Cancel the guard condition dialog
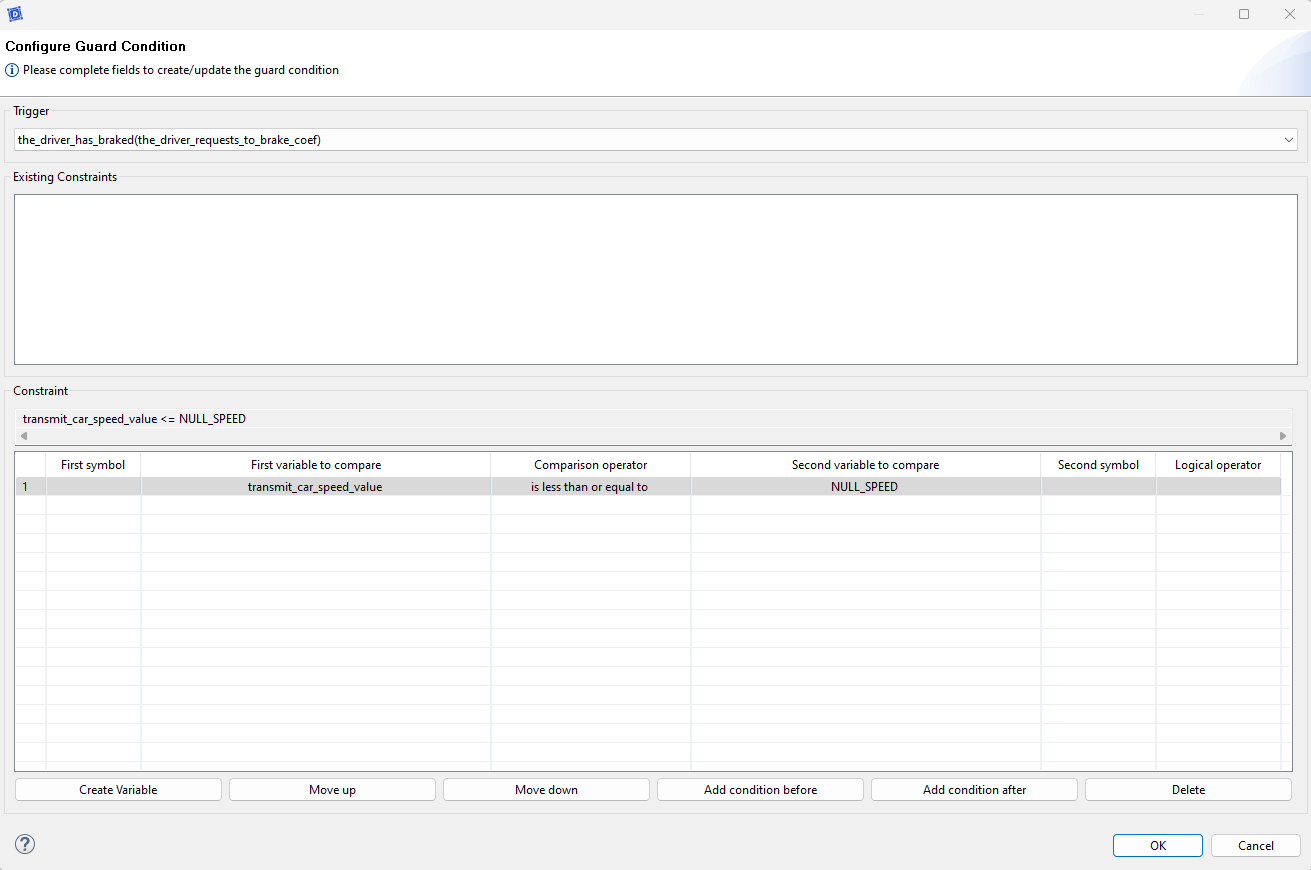 coord(1256,845)
